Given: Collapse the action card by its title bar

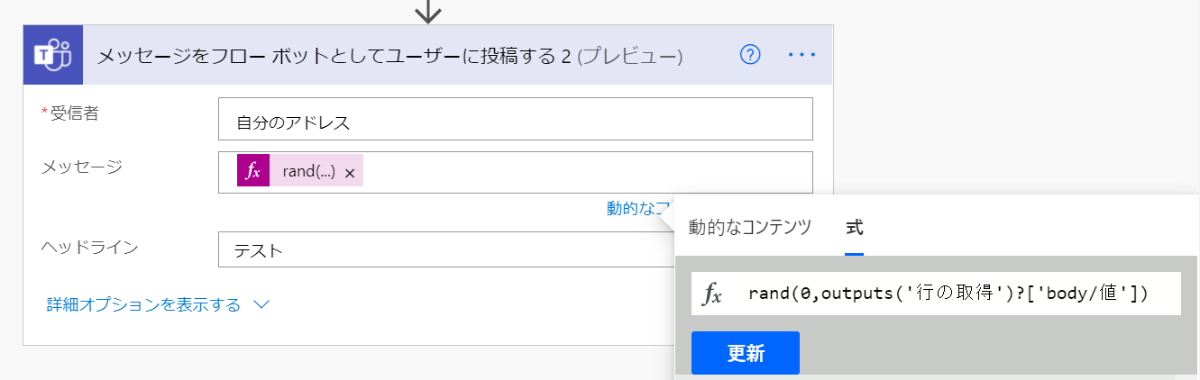Looking at the screenshot, I should 390,56.
